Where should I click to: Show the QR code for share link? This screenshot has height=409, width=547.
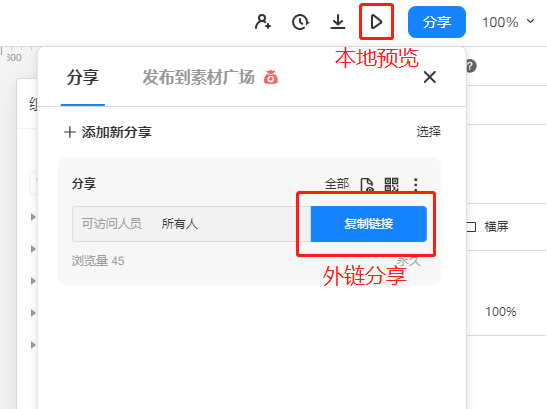point(391,184)
